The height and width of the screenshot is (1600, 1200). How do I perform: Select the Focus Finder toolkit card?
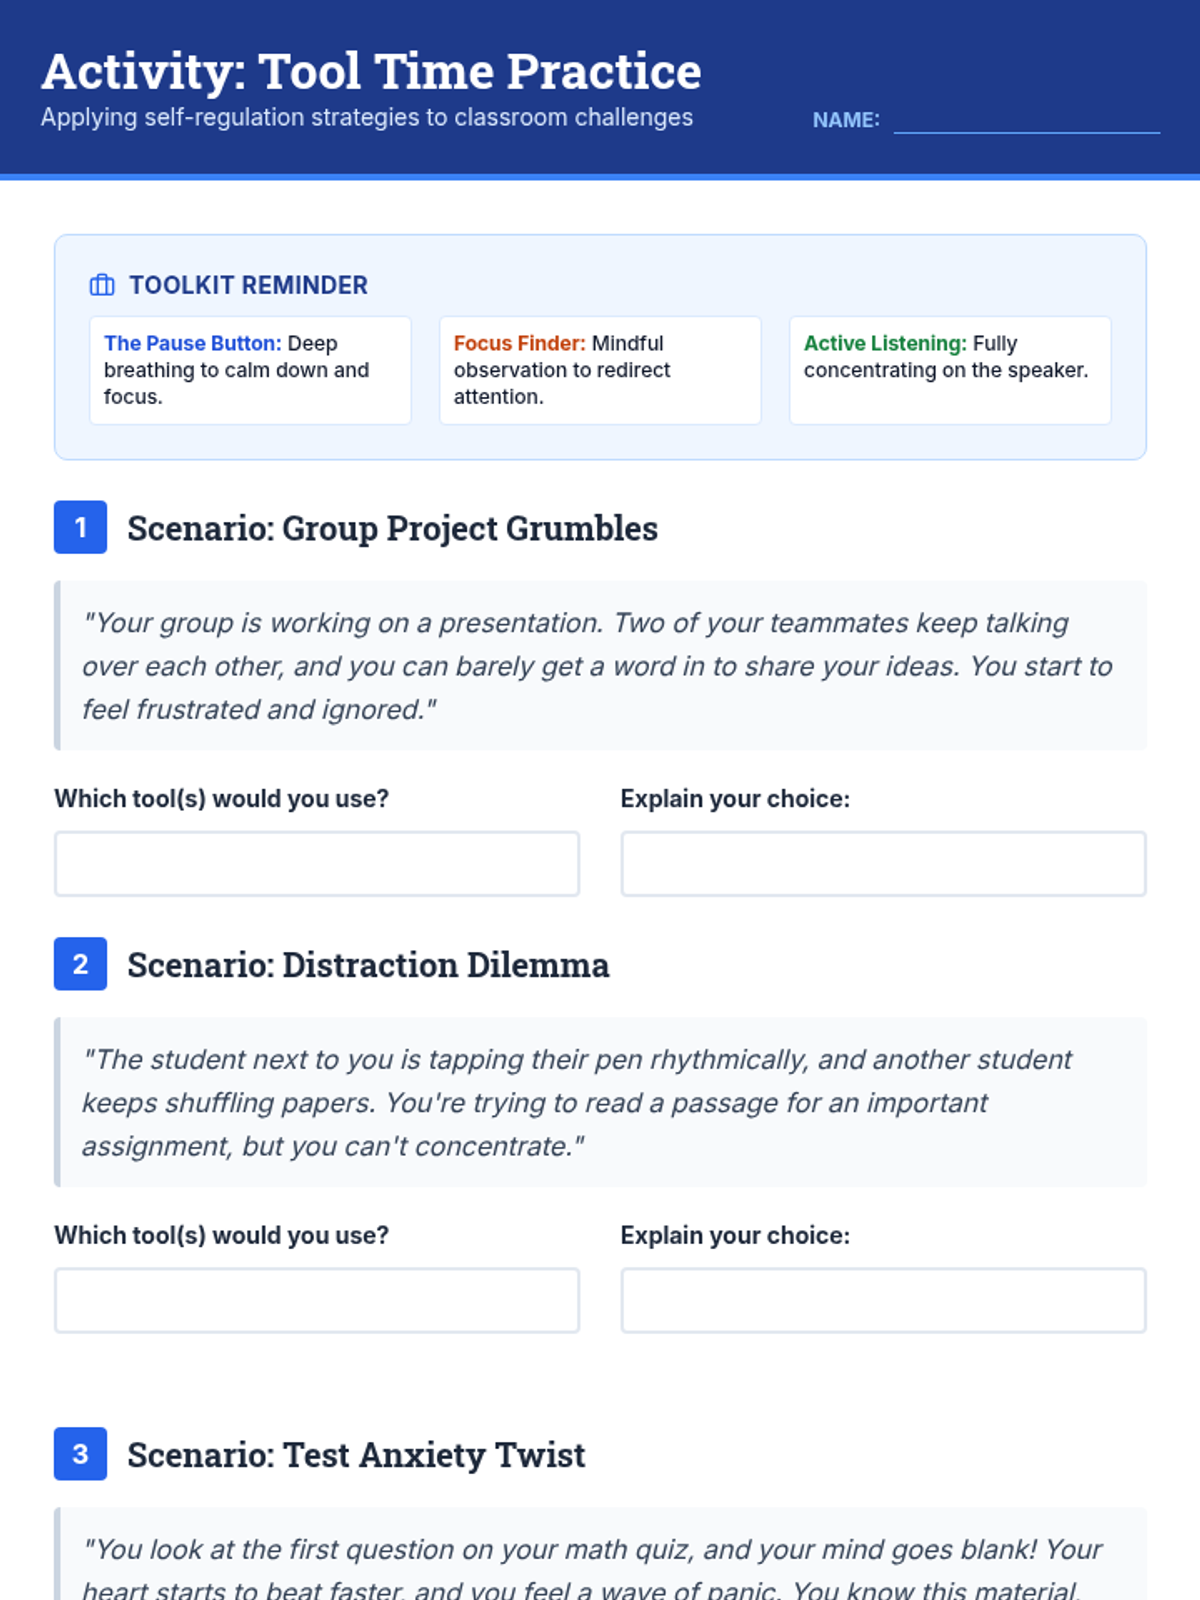600,370
